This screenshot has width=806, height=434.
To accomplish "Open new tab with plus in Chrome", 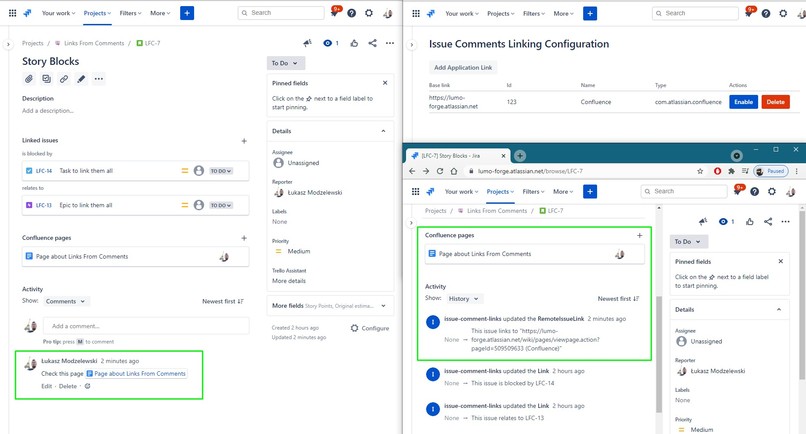I will tap(520, 155).
